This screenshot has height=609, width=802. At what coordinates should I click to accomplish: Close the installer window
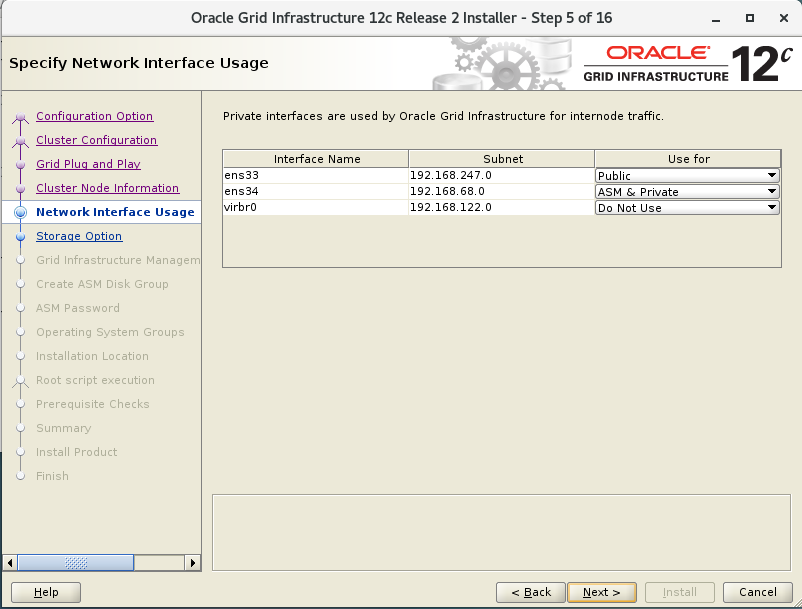pos(784,18)
